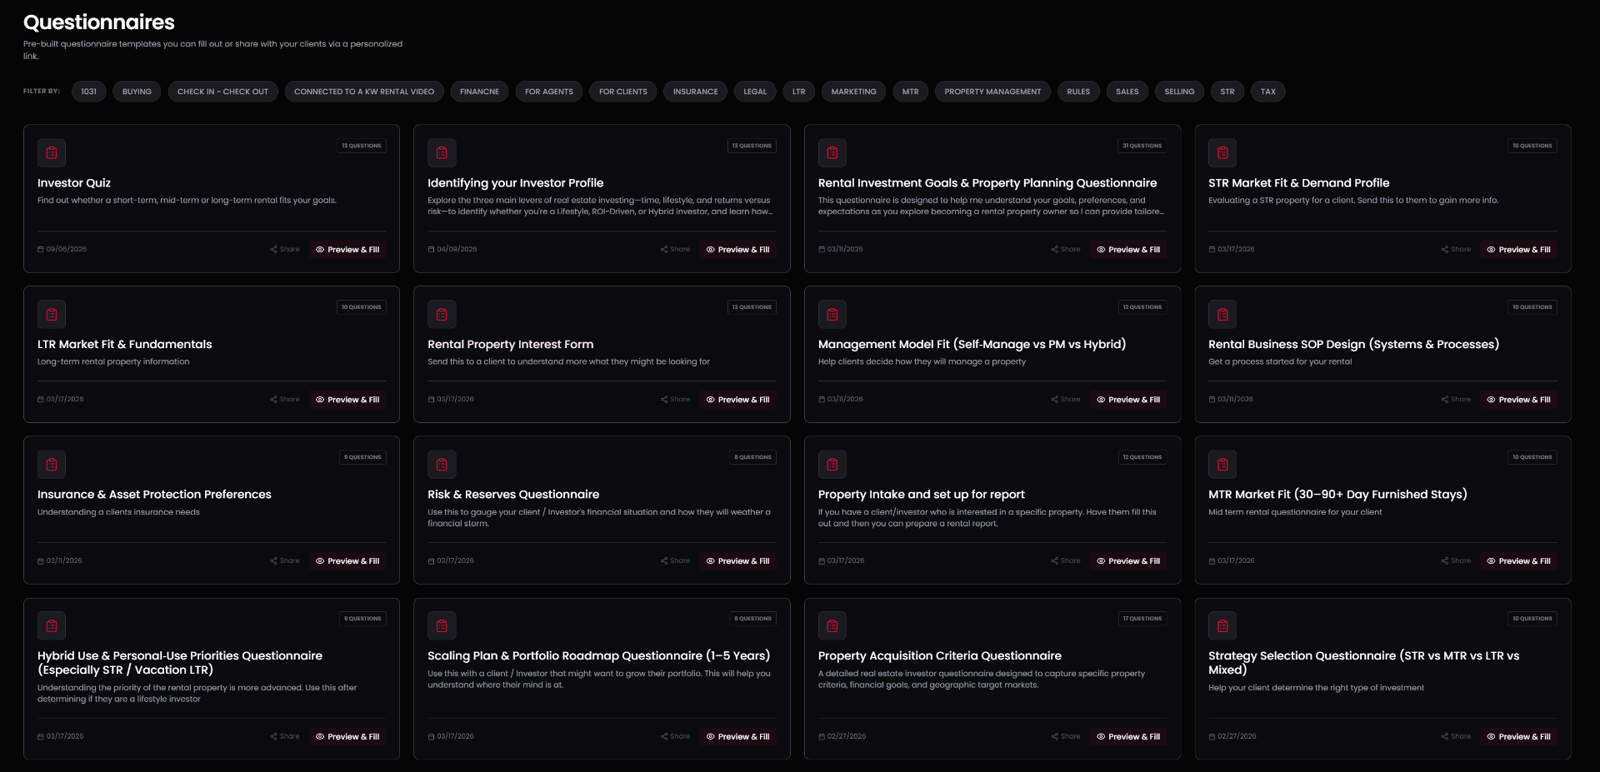Click the MTR Market Fit card clipboard icon
Viewport: 1600px width, 772px height.
point(1222,464)
